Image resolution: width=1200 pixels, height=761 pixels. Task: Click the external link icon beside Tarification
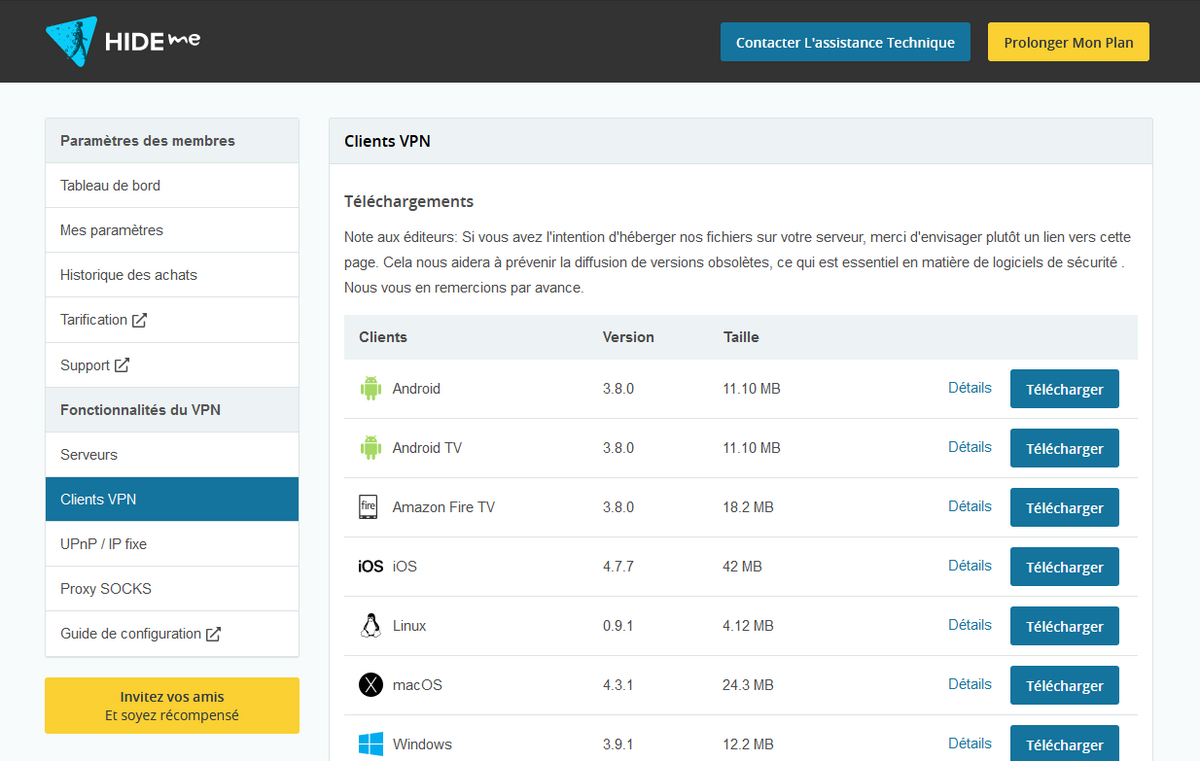[x=140, y=320]
